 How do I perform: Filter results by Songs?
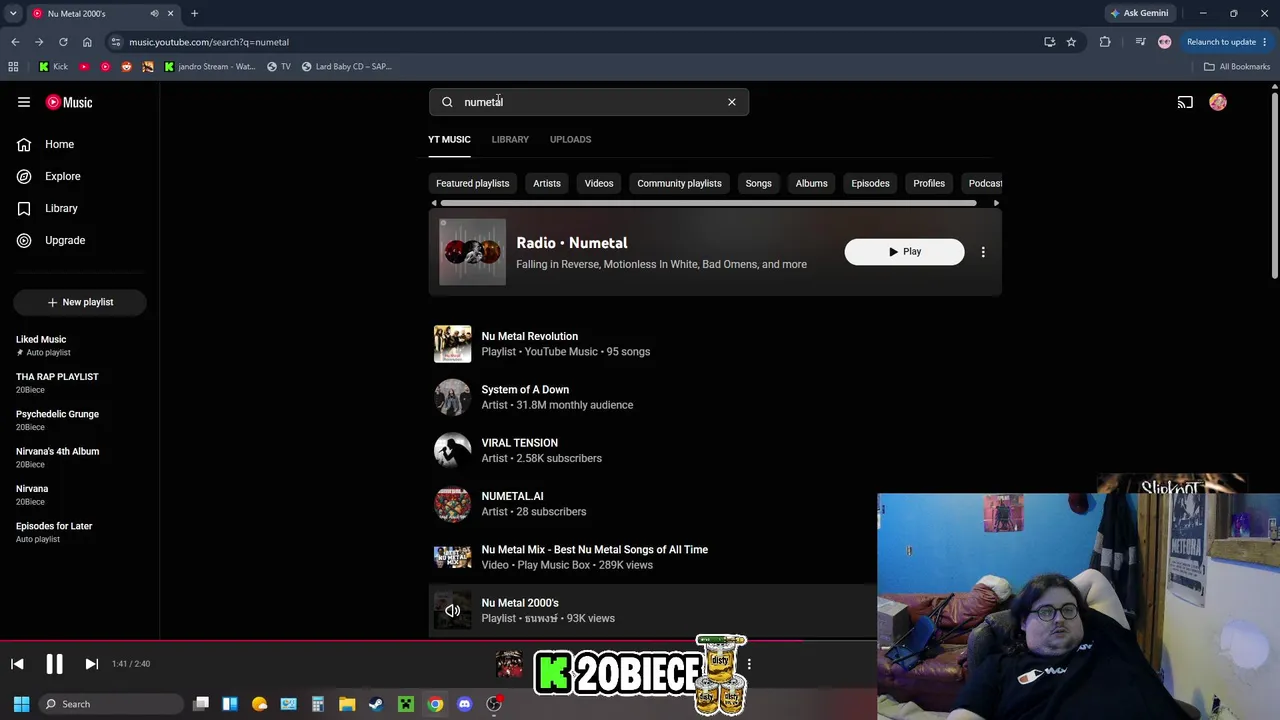click(758, 183)
